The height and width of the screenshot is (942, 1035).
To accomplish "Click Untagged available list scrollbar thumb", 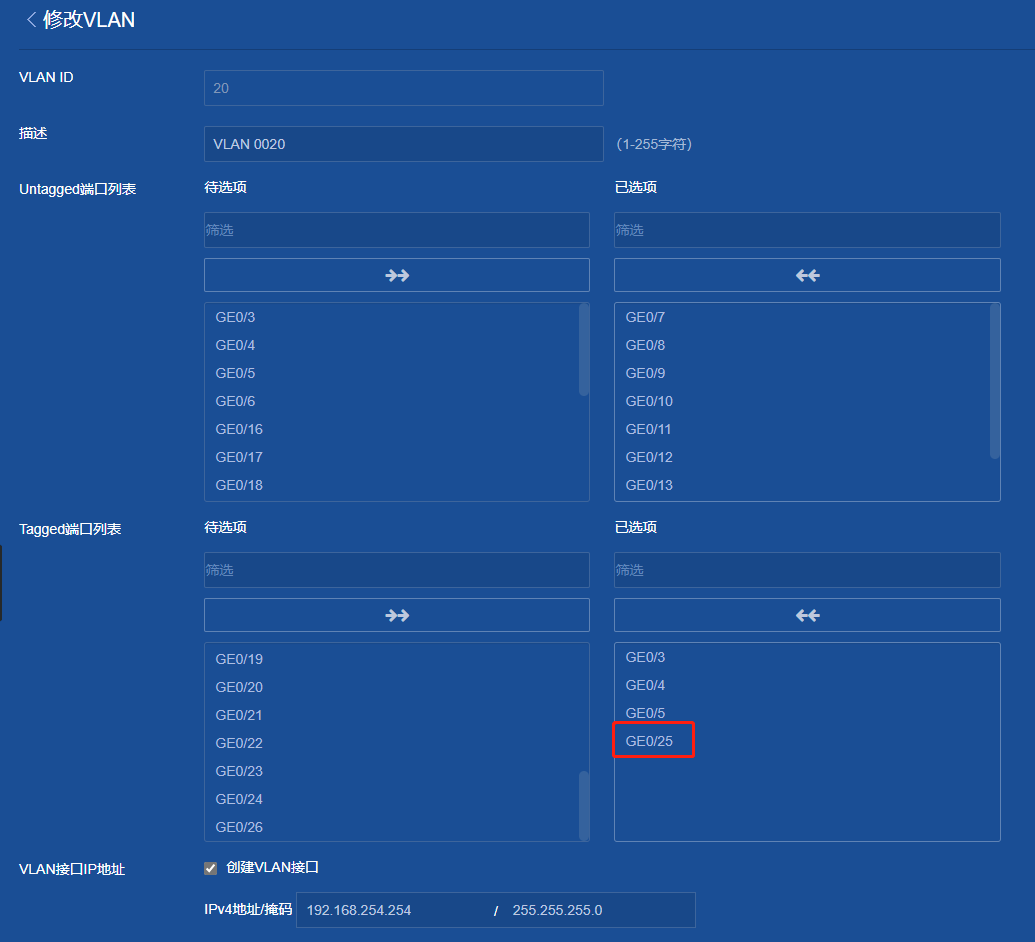I will click(x=584, y=349).
